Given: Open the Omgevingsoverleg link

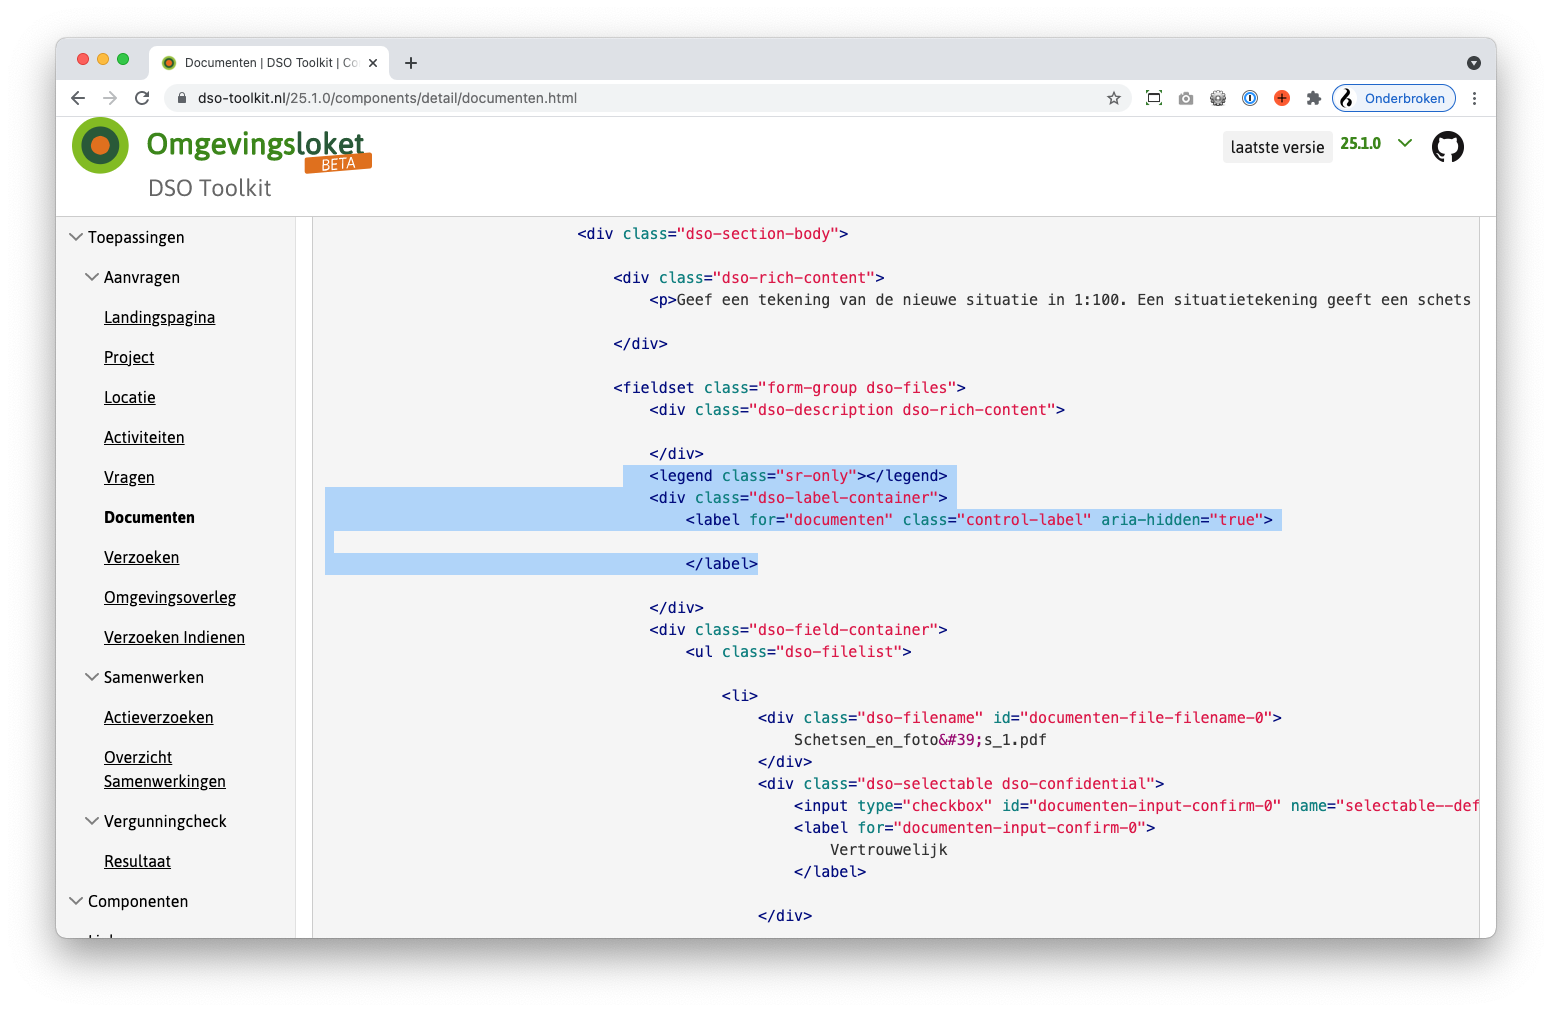Looking at the screenshot, I should [x=170, y=597].
